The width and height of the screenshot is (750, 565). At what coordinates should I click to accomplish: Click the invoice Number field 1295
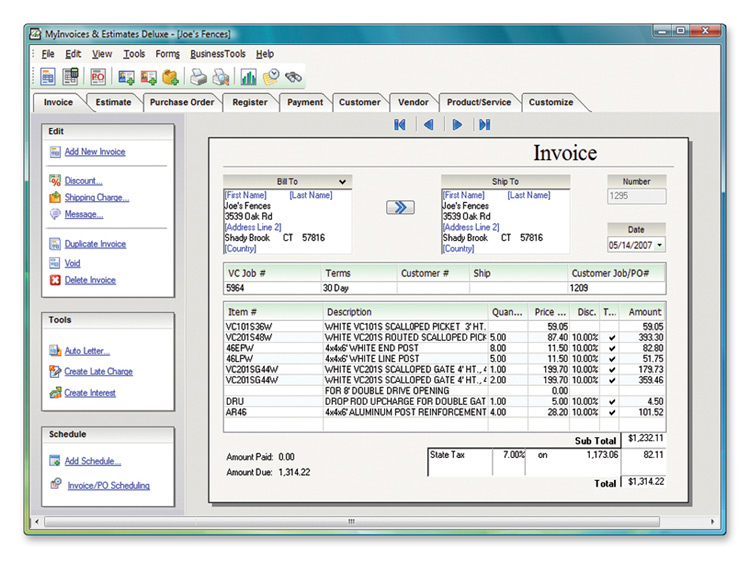pos(636,196)
